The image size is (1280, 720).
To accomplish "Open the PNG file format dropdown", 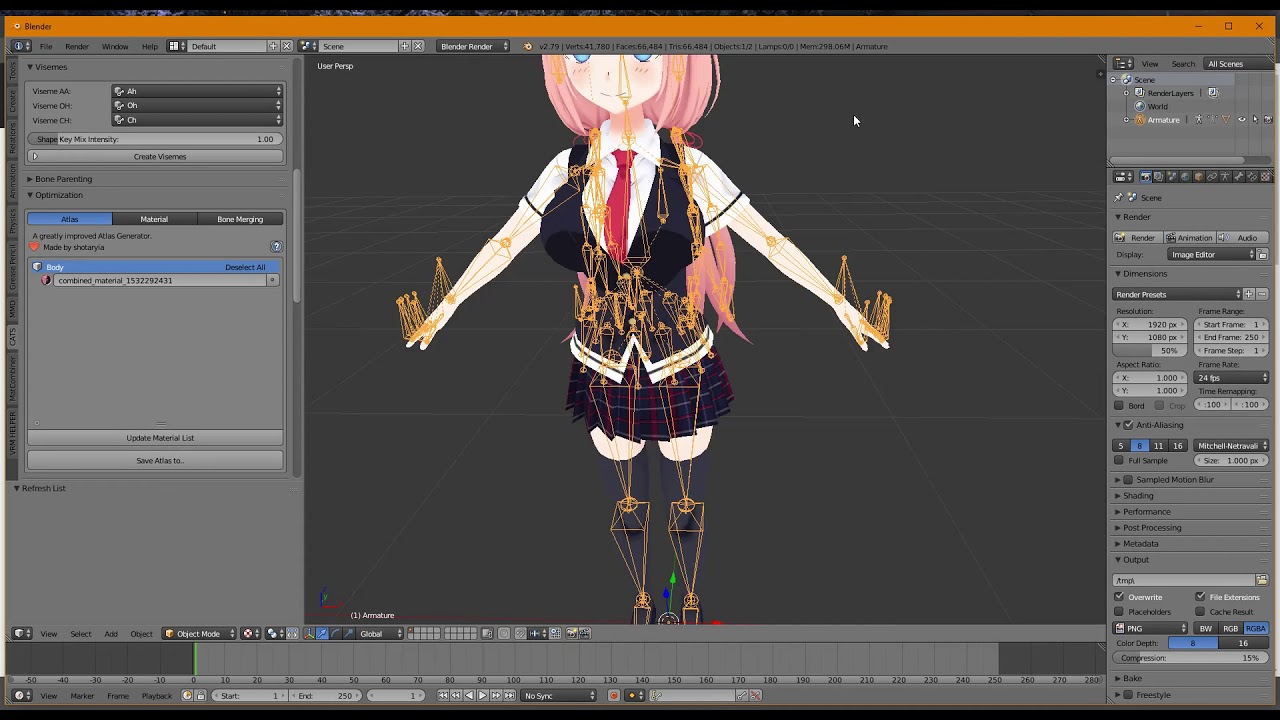I will [x=1152, y=629].
